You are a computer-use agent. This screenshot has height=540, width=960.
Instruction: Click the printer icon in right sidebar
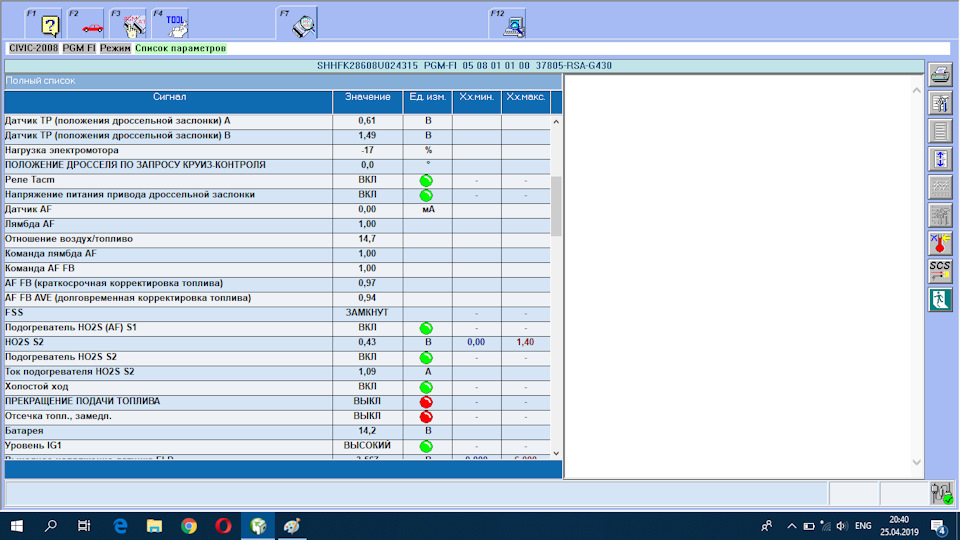[x=940, y=75]
